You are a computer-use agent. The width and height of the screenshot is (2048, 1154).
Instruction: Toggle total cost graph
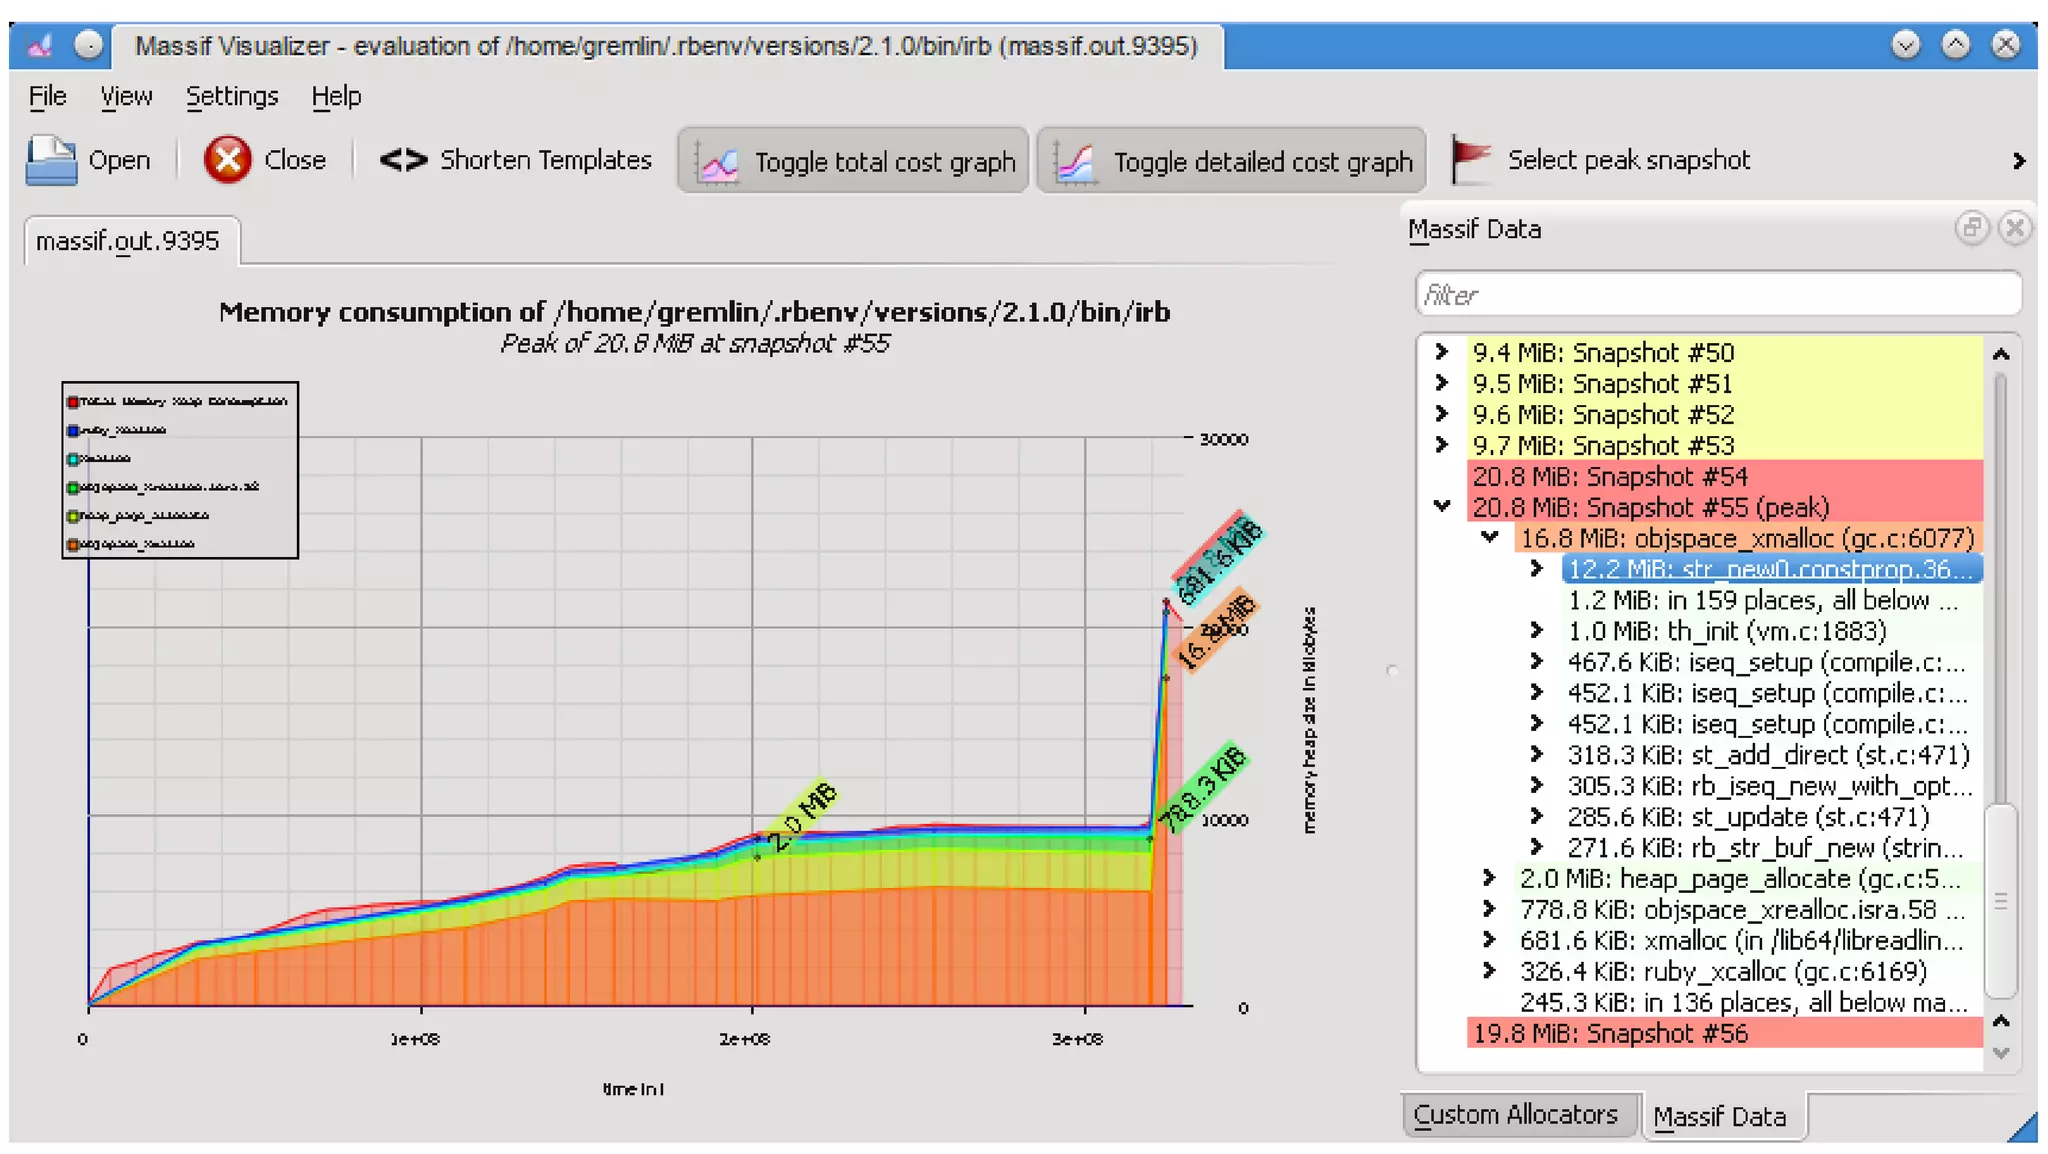[x=853, y=161]
